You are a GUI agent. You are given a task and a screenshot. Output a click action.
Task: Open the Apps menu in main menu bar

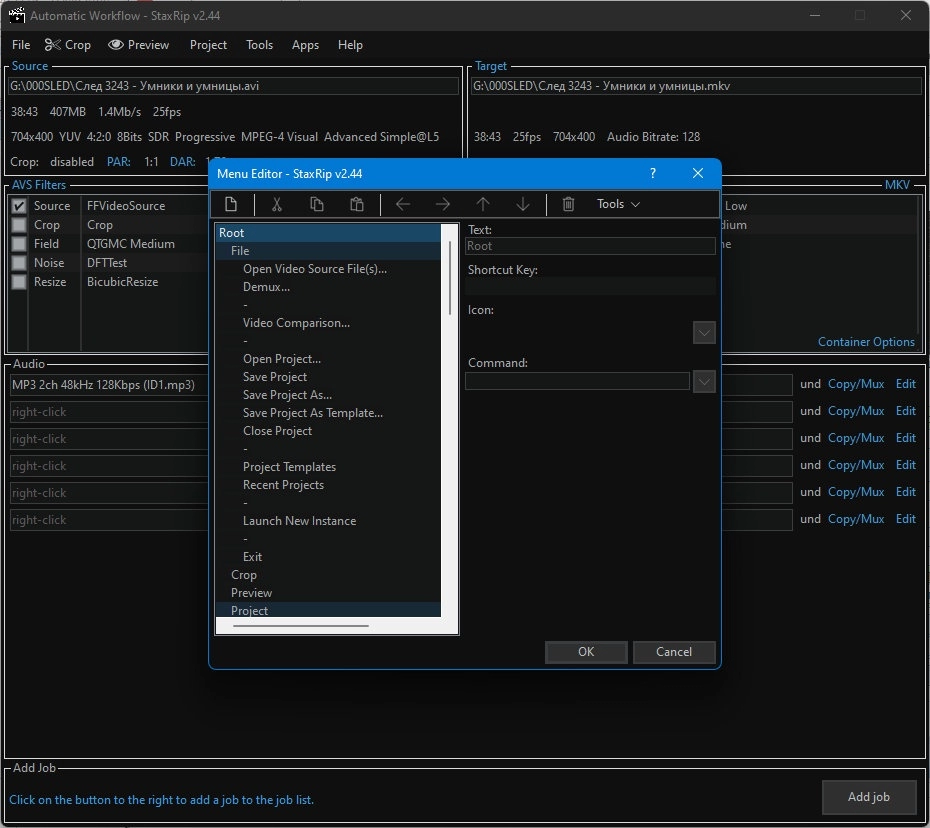pos(305,45)
